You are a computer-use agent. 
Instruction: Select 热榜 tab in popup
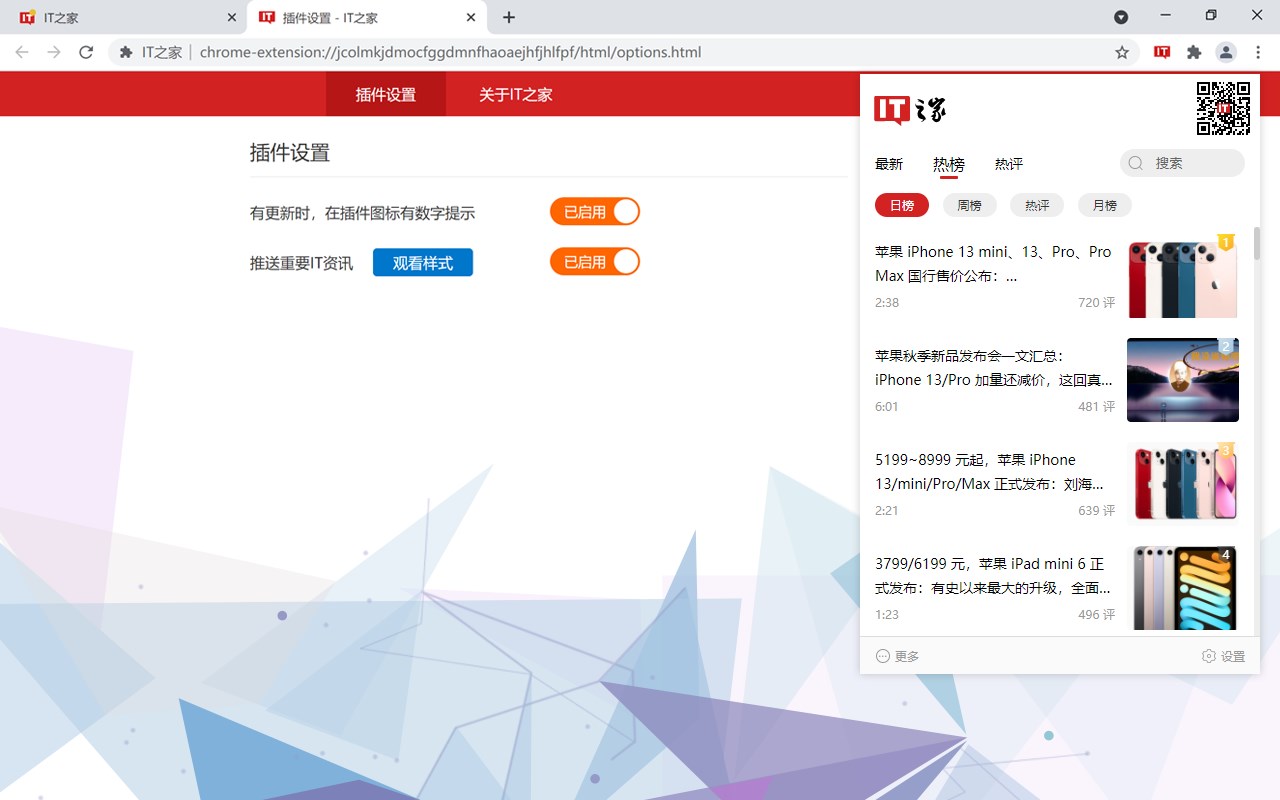949,164
